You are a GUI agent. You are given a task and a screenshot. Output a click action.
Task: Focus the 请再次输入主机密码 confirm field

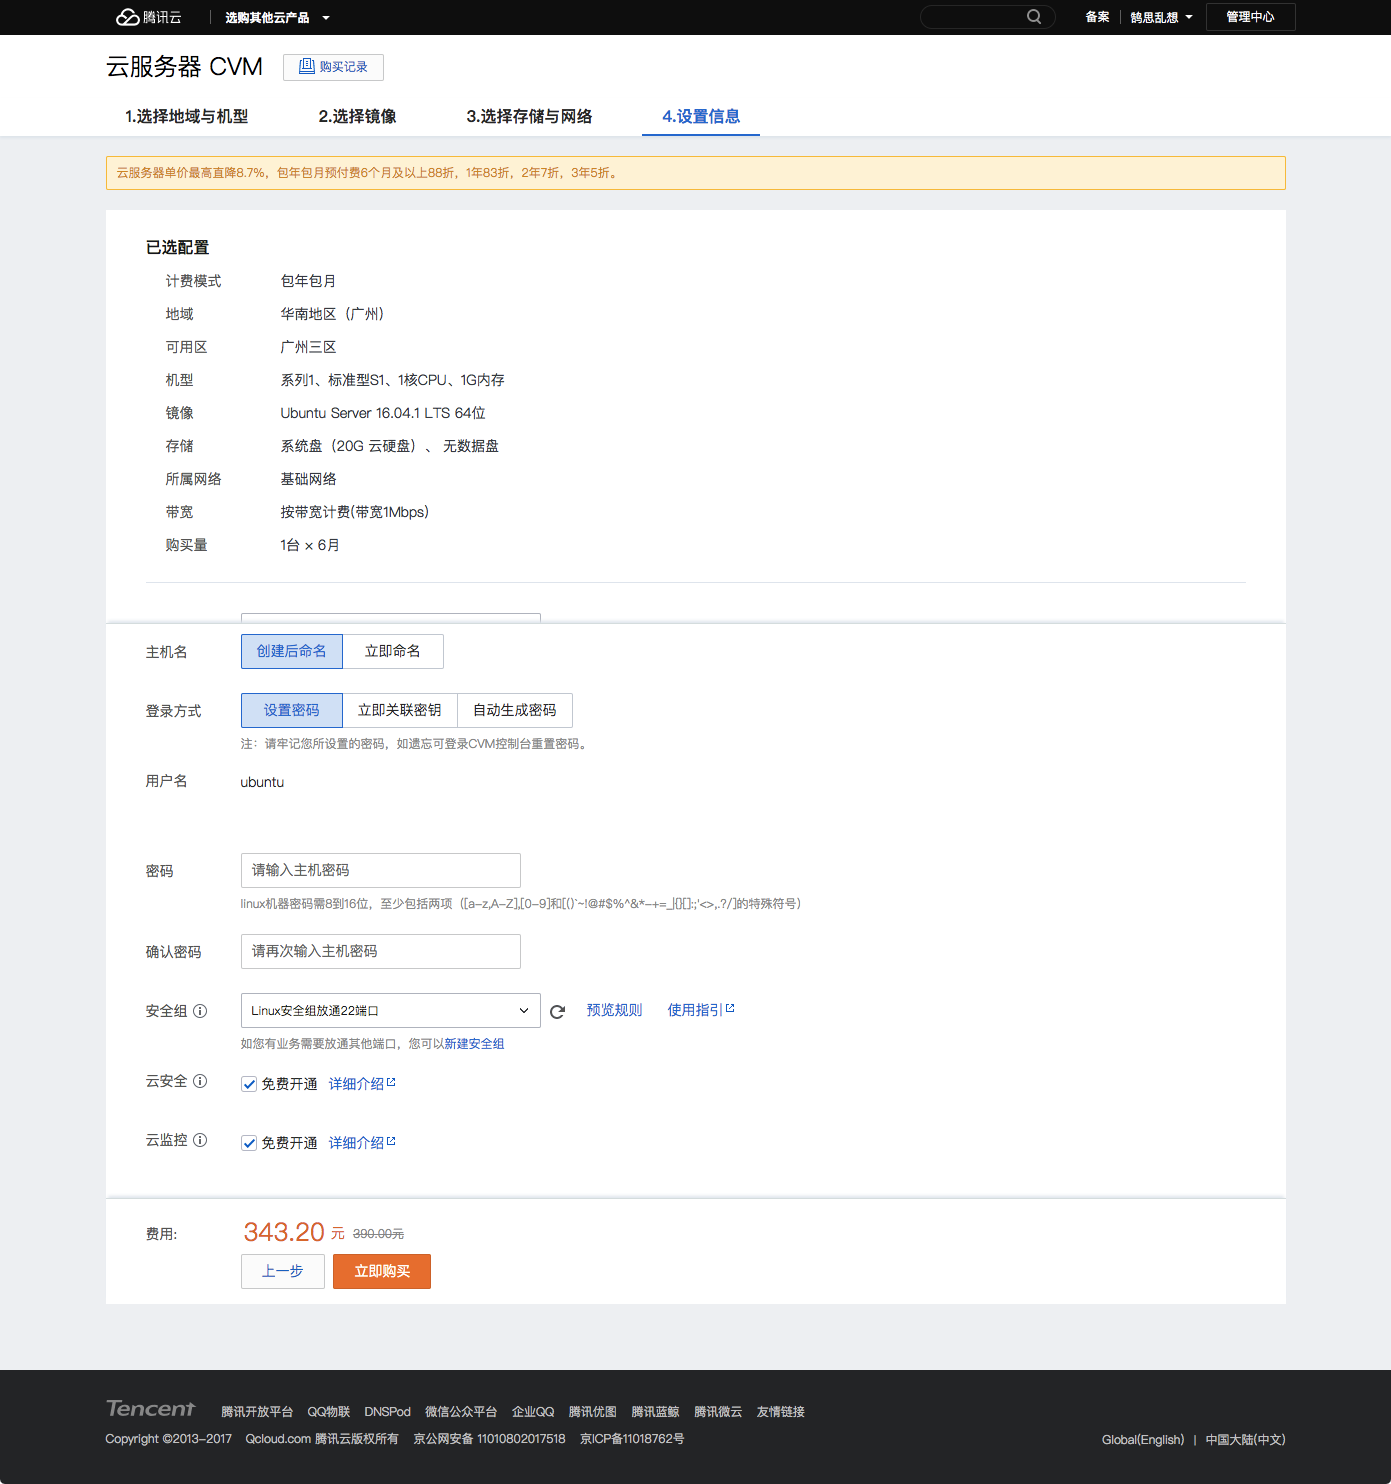(381, 951)
